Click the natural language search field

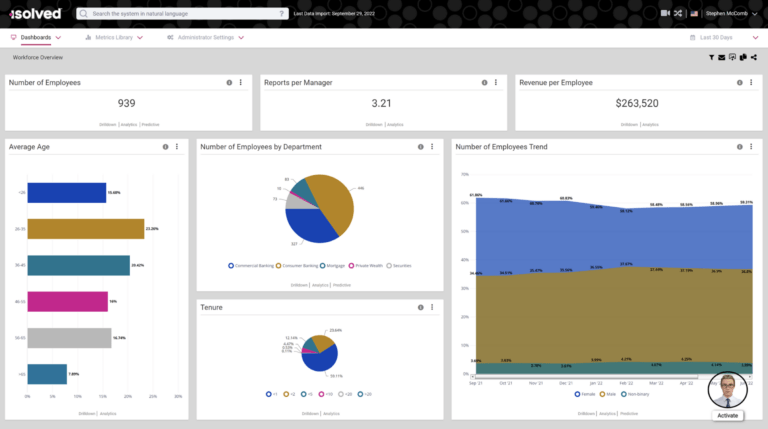click(x=180, y=14)
